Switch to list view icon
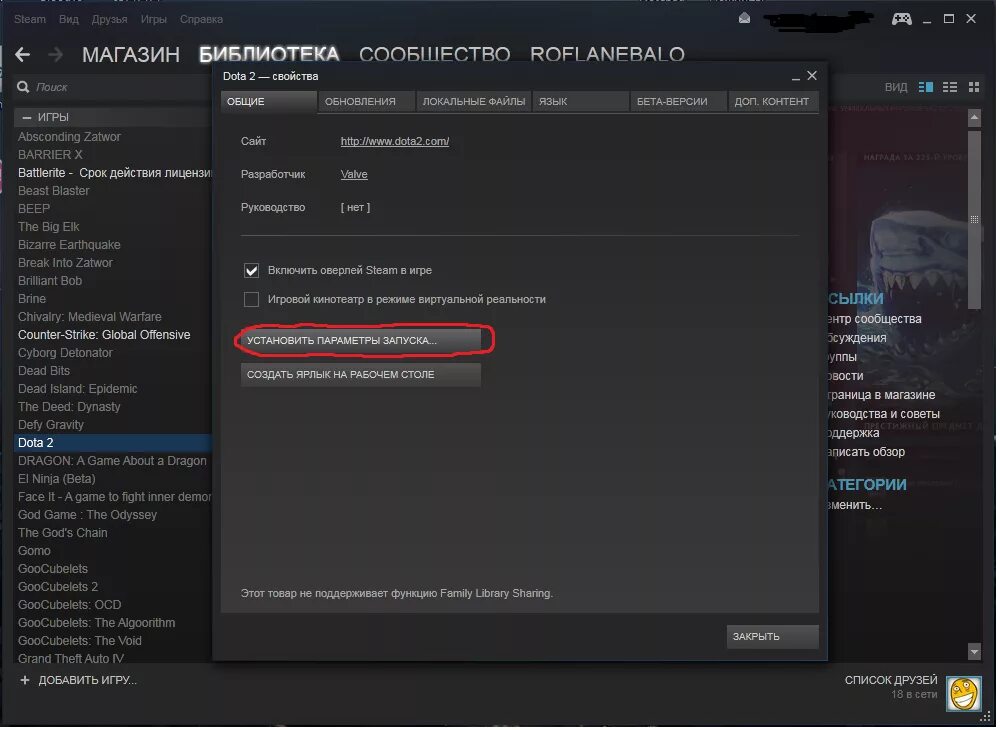 pos(950,87)
